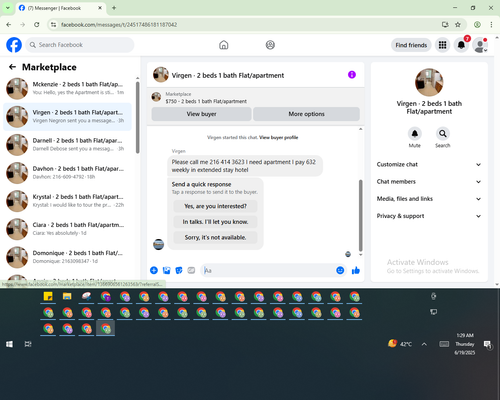Open more actions plus icon in composer
Image resolution: width=500 pixels, height=400 pixels.
click(154, 270)
